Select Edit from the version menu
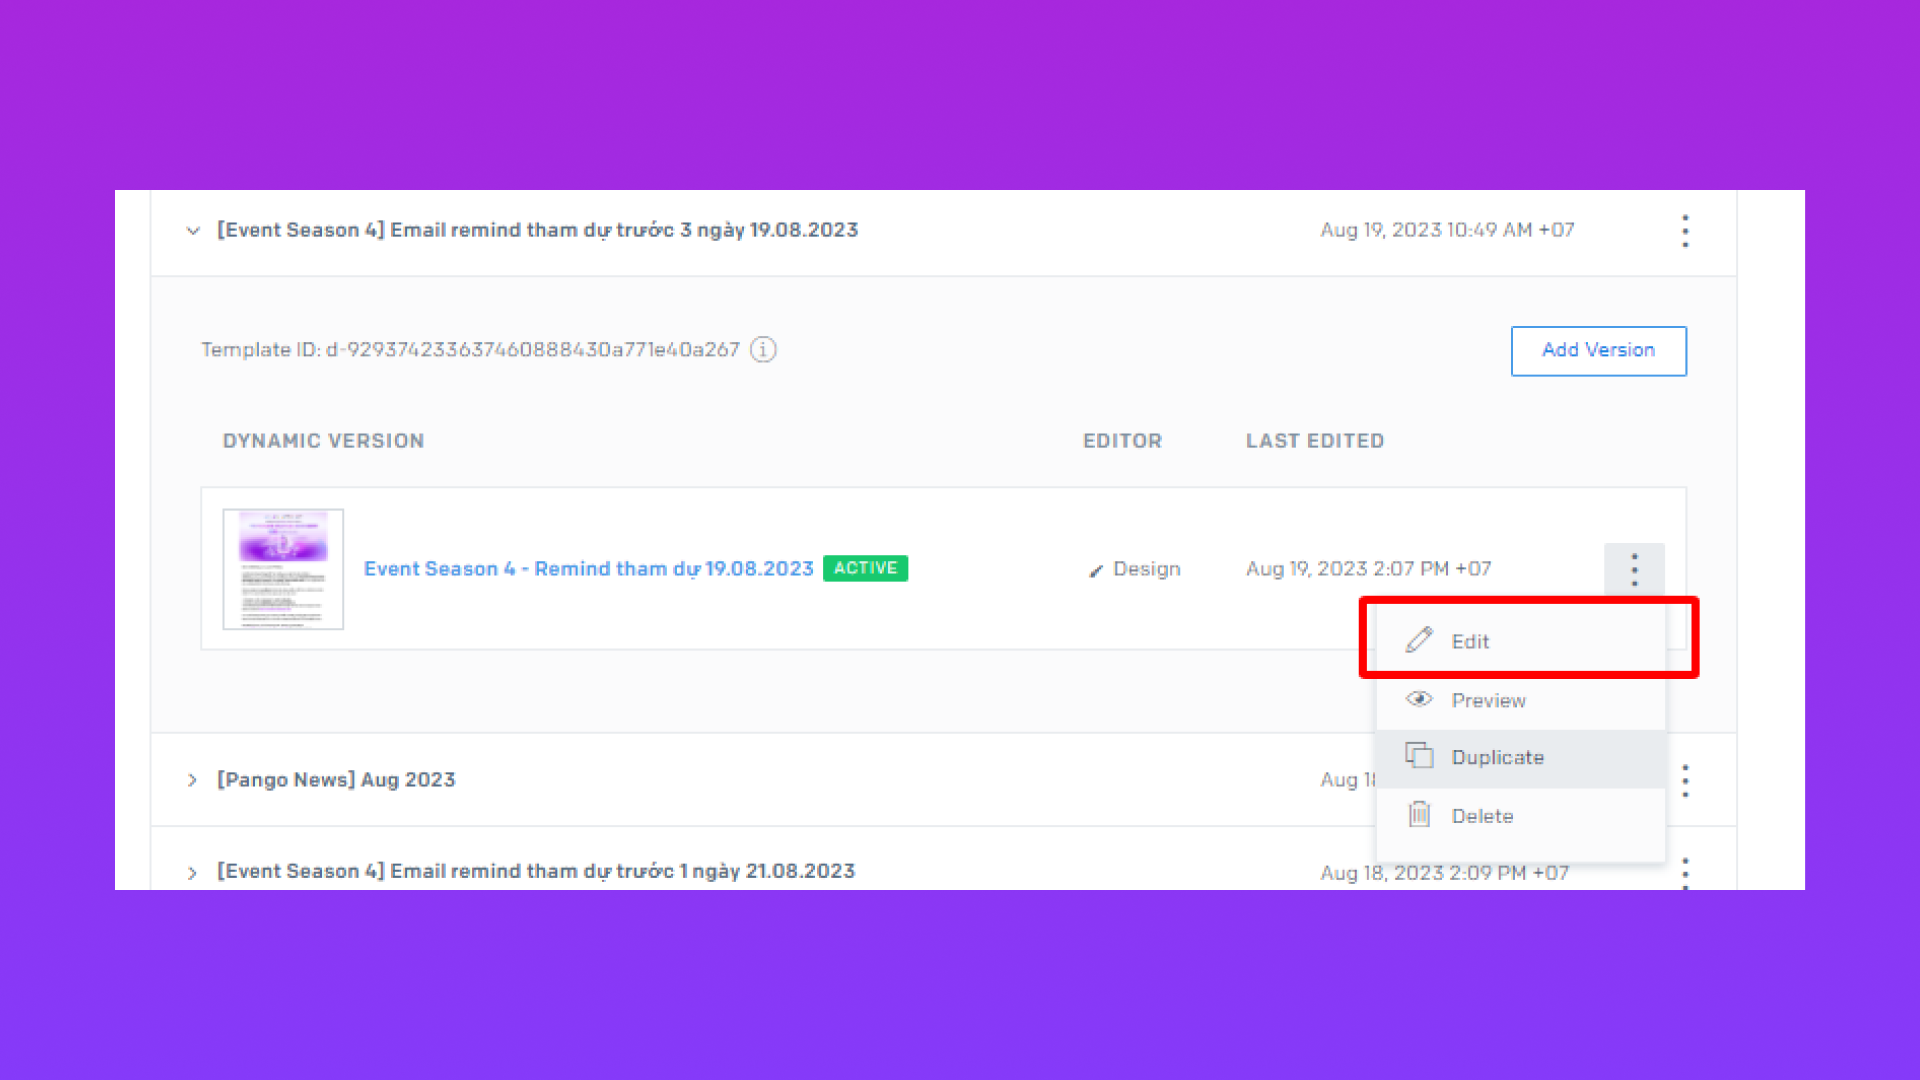 [1470, 642]
